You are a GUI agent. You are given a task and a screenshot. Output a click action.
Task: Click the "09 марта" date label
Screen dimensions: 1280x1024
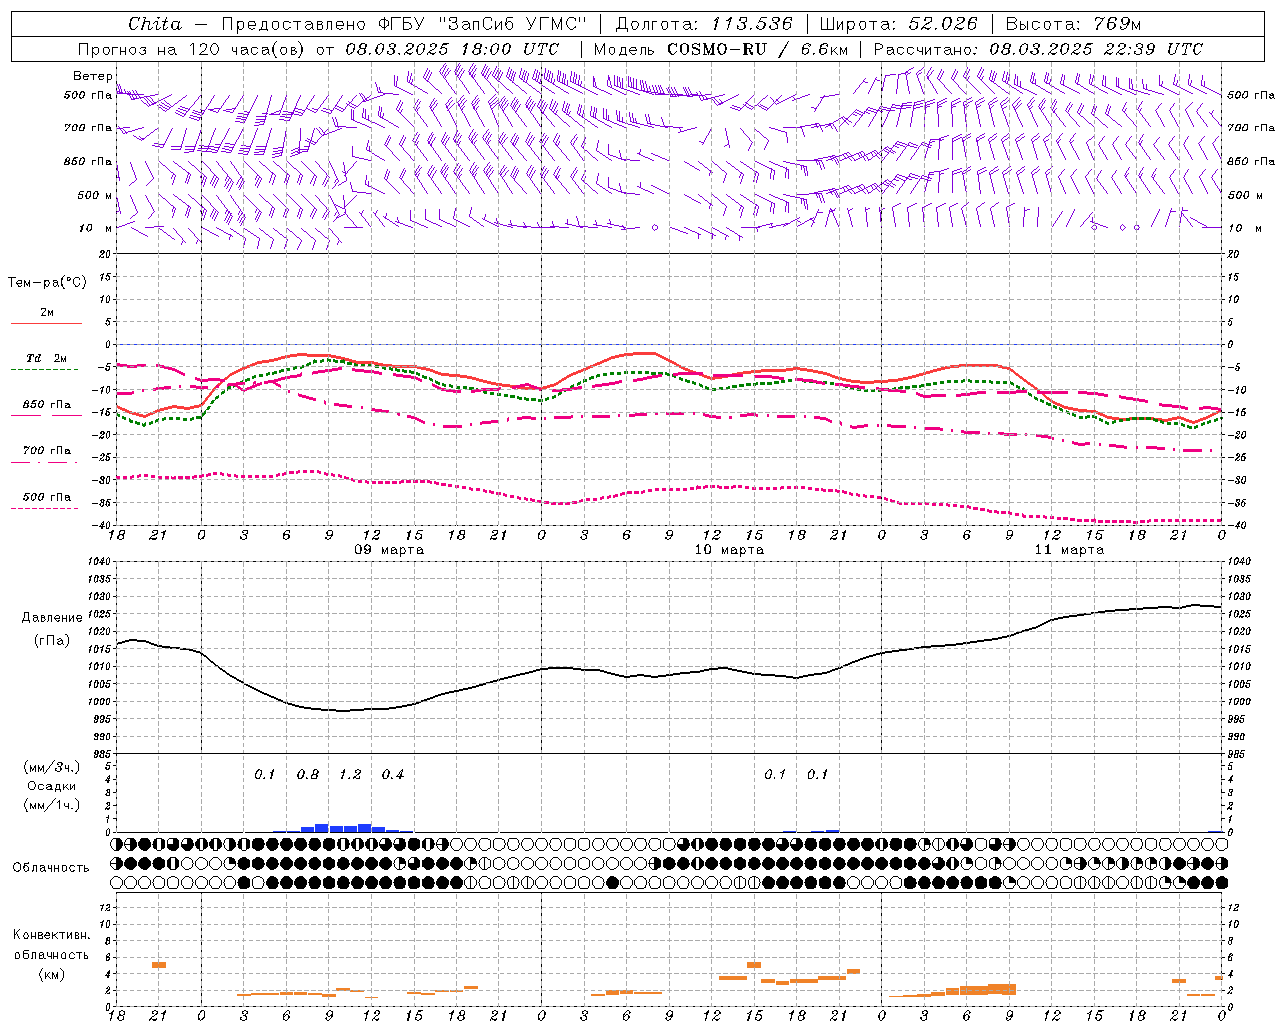pyautogui.click(x=389, y=550)
